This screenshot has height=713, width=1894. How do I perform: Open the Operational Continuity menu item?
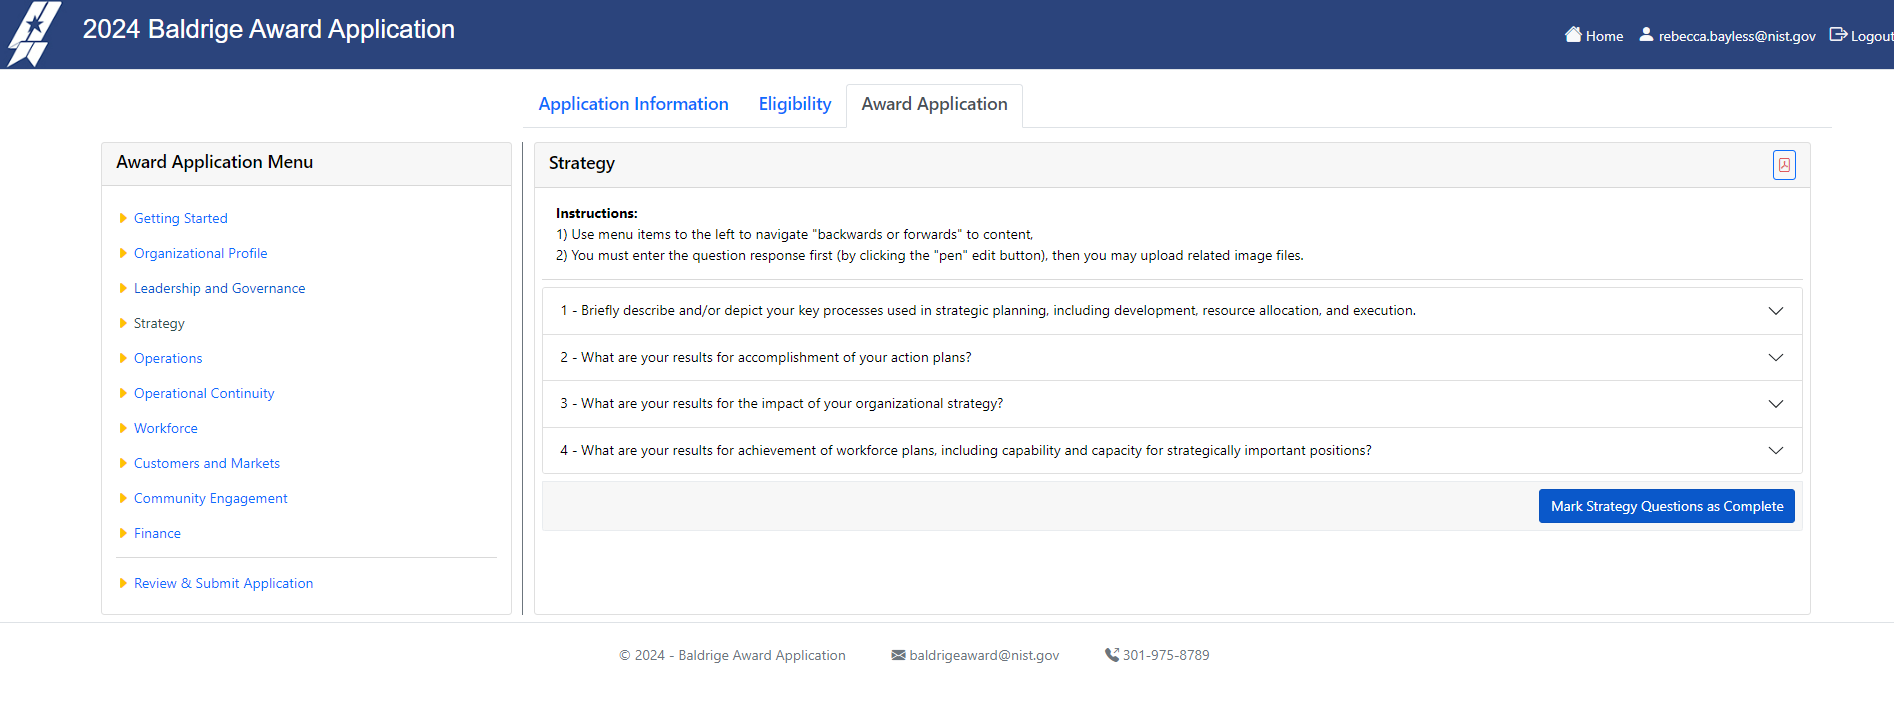[204, 393]
